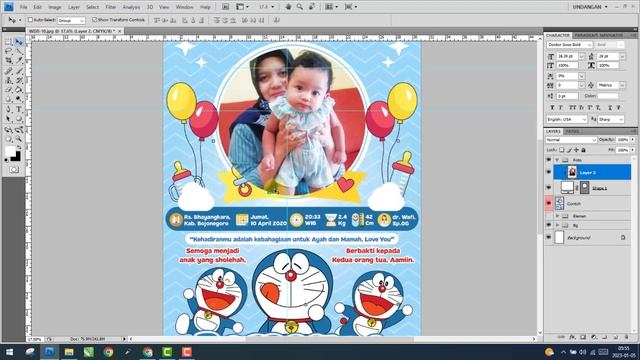Screen dimensions: 640x360
Task: Select the Zoom tool in the toolbox
Action: tap(19, 139)
